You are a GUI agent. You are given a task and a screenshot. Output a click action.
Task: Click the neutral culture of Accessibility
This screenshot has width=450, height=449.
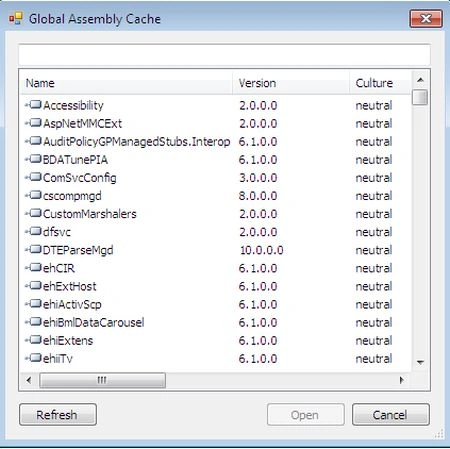click(x=374, y=106)
